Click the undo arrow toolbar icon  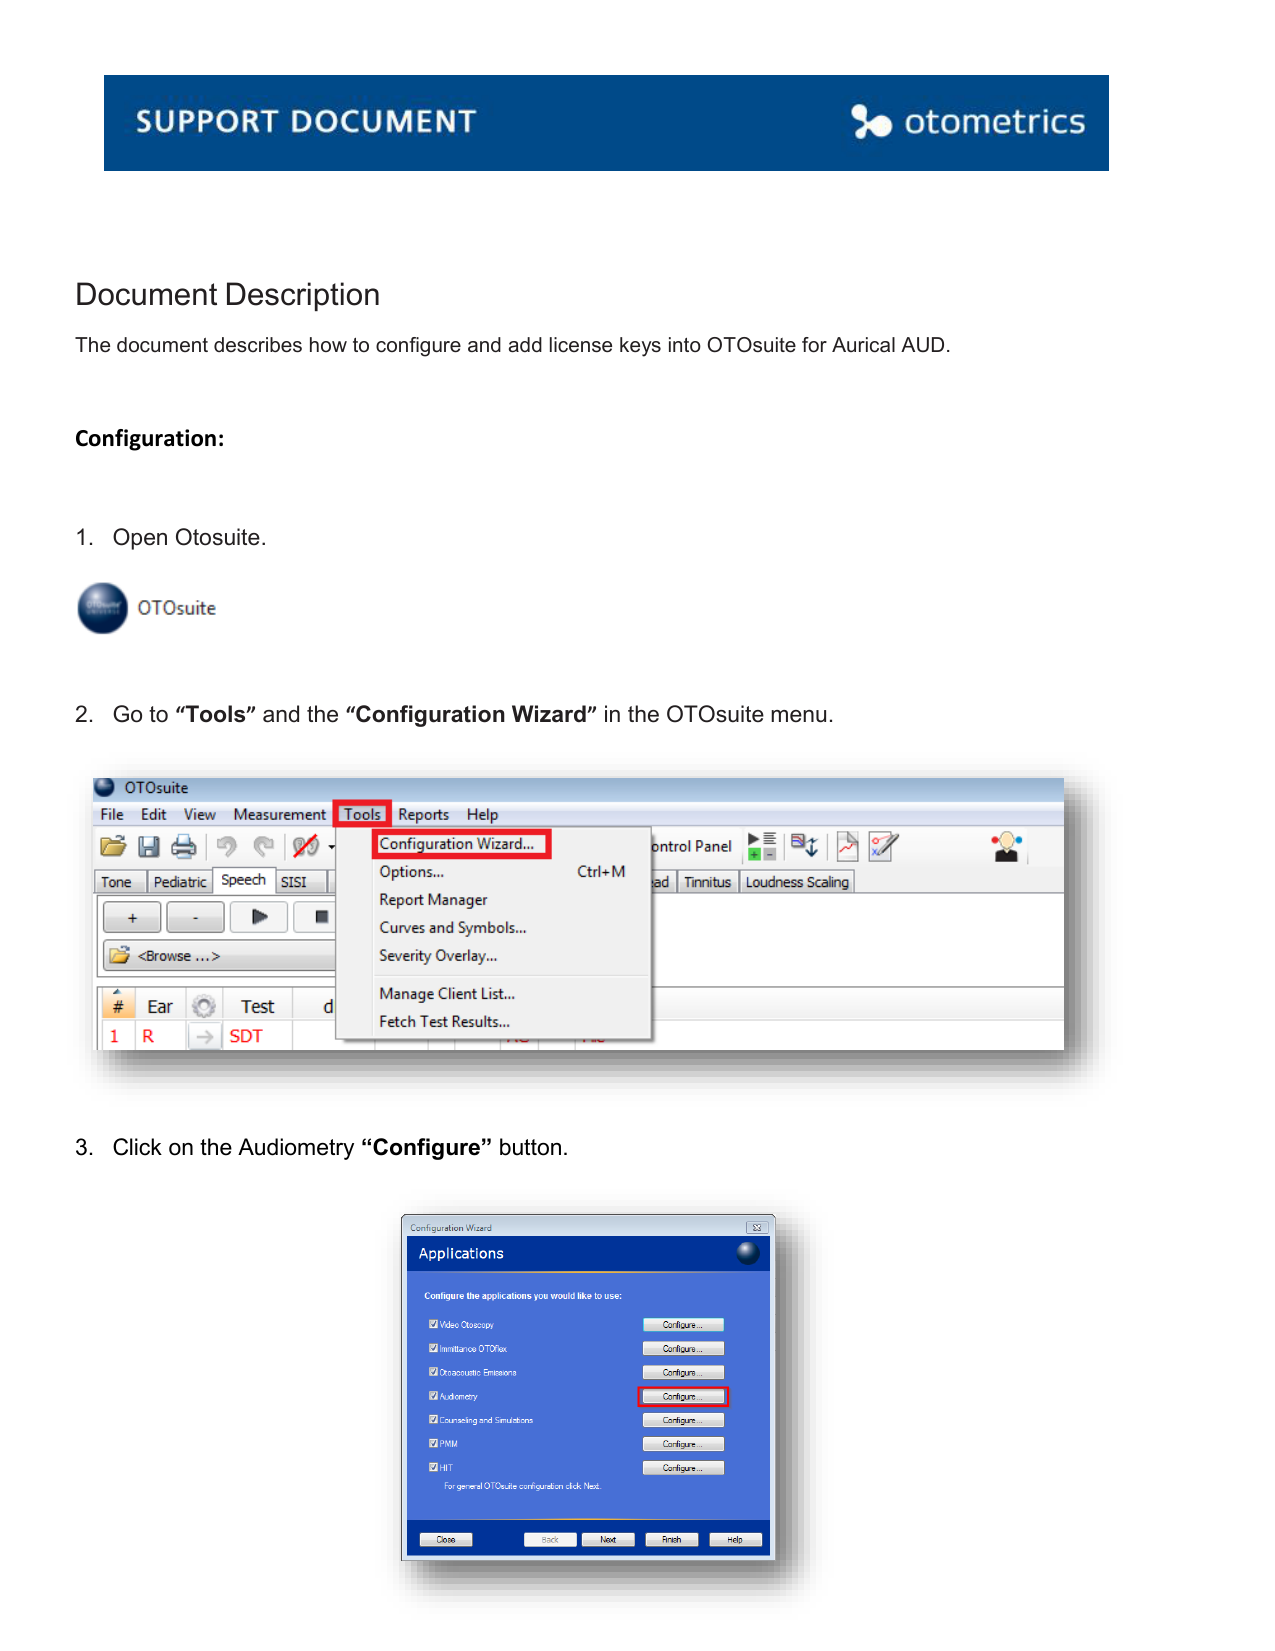(x=227, y=847)
